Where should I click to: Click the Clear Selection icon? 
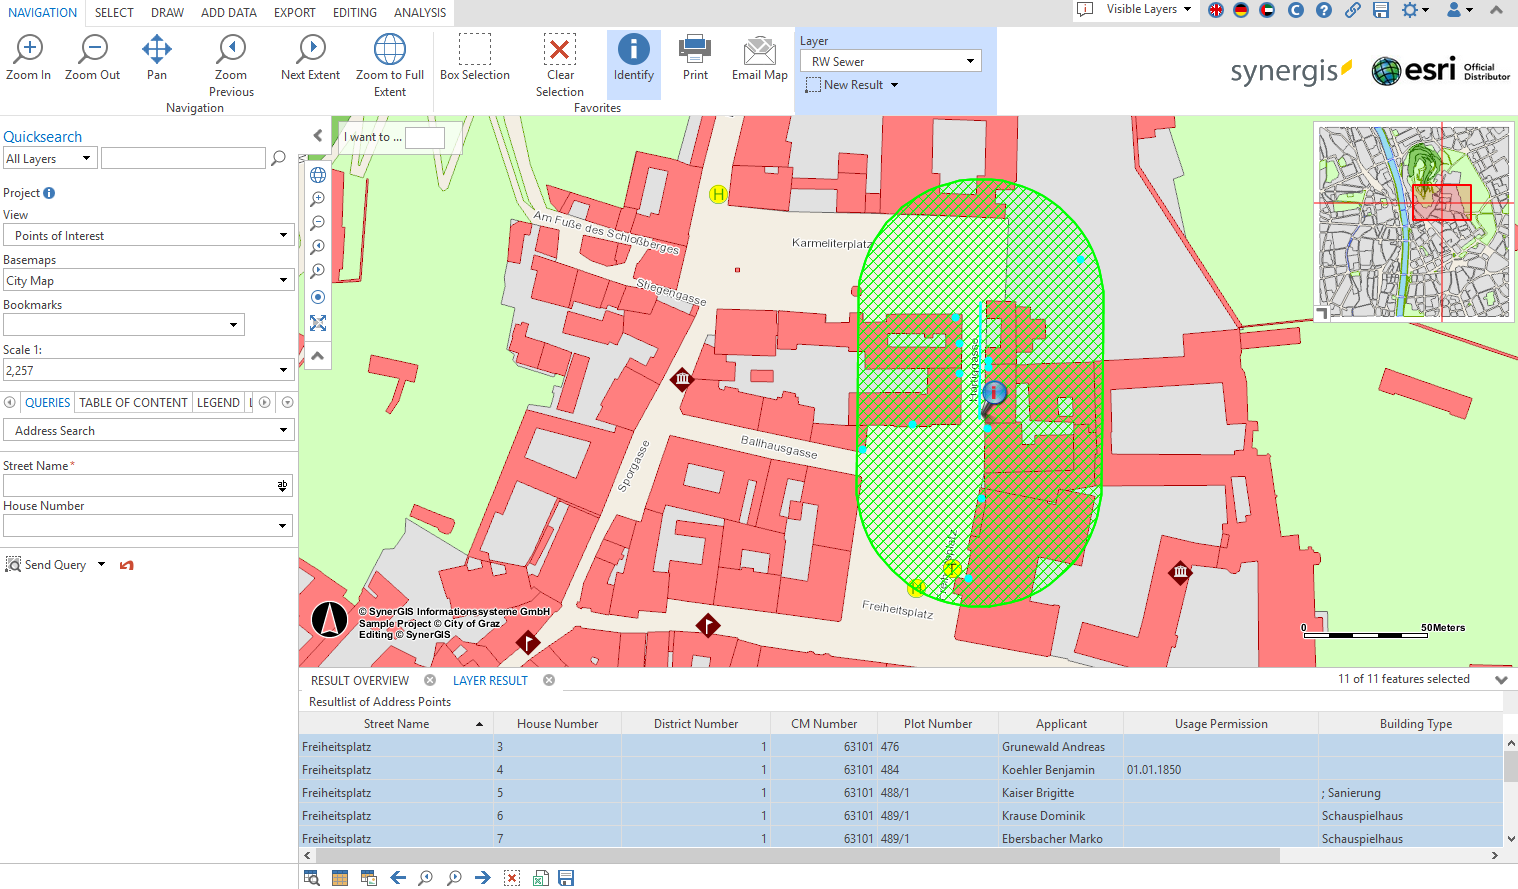coord(559,58)
